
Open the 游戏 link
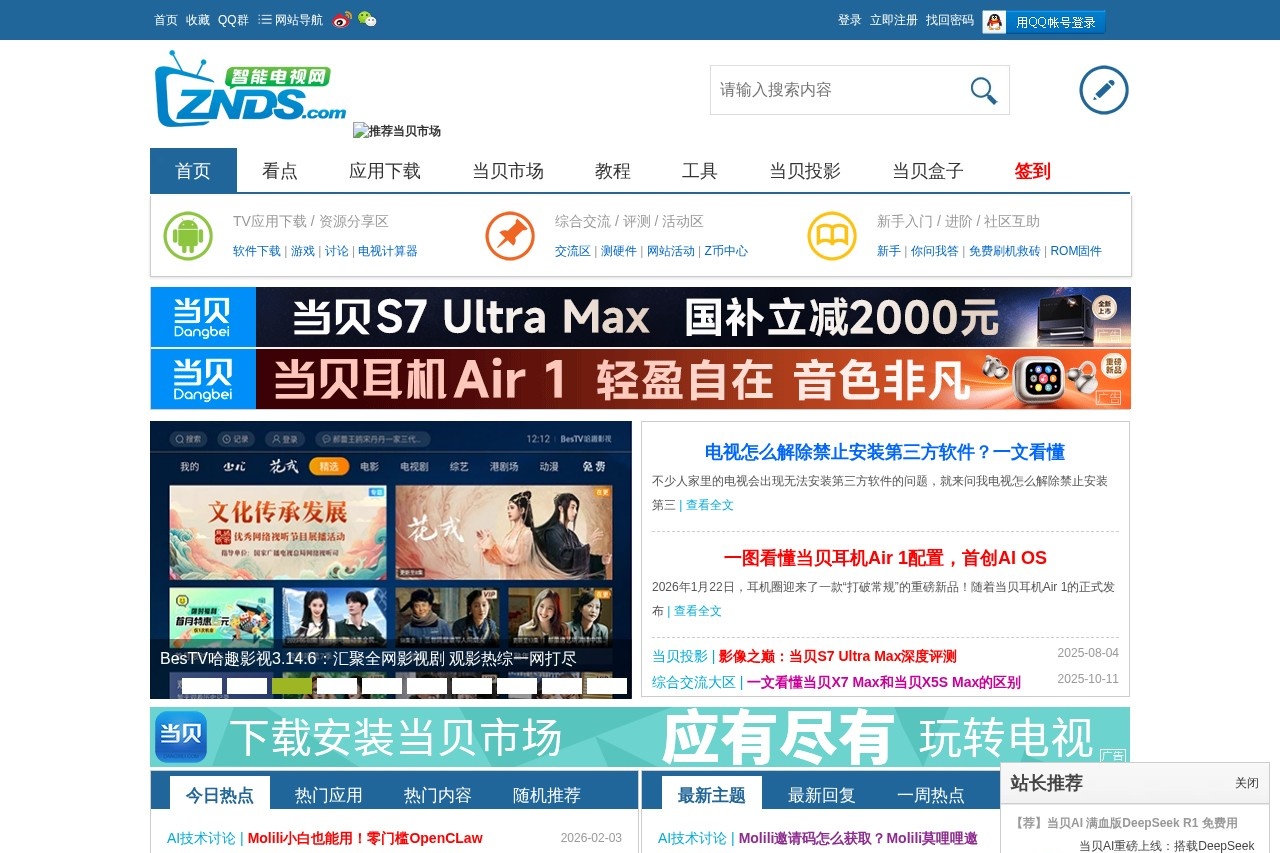coord(303,251)
